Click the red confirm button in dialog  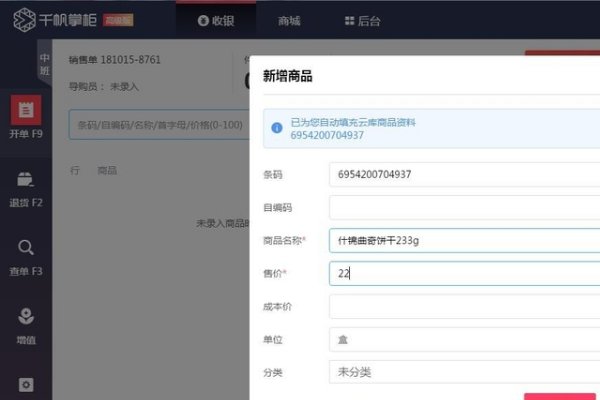[560, 397]
